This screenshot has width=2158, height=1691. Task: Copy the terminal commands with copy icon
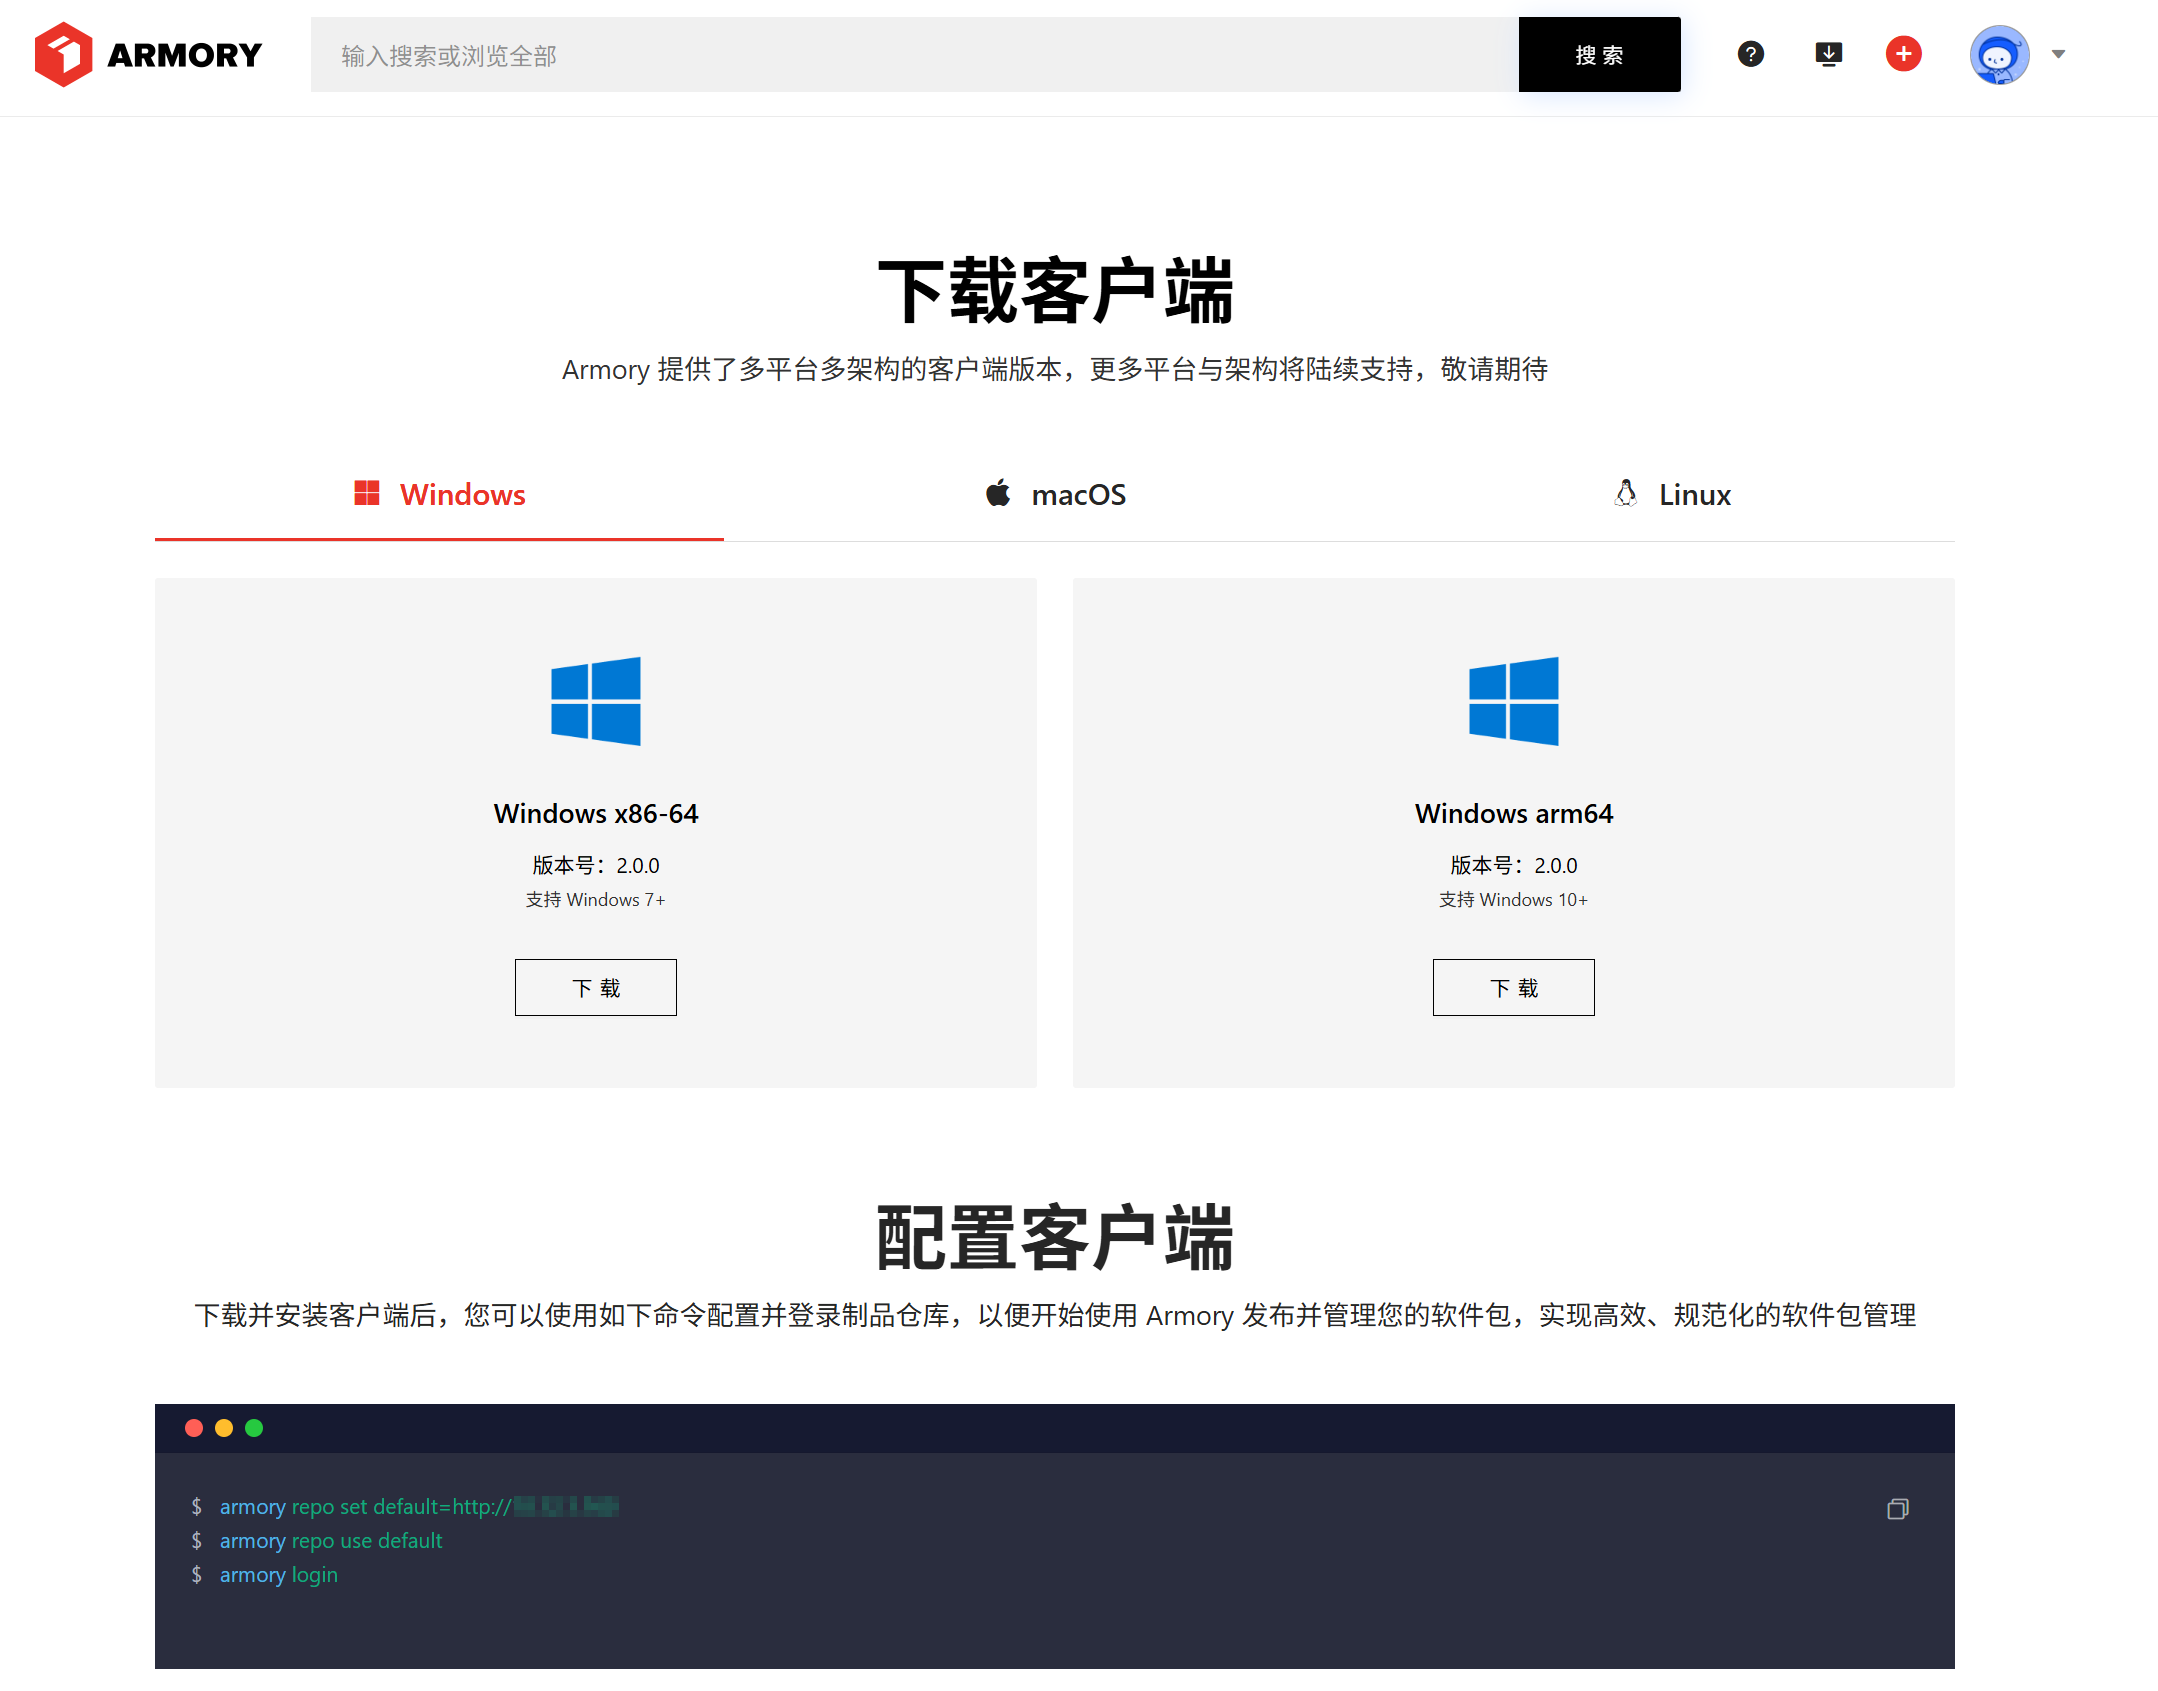point(1897,1509)
